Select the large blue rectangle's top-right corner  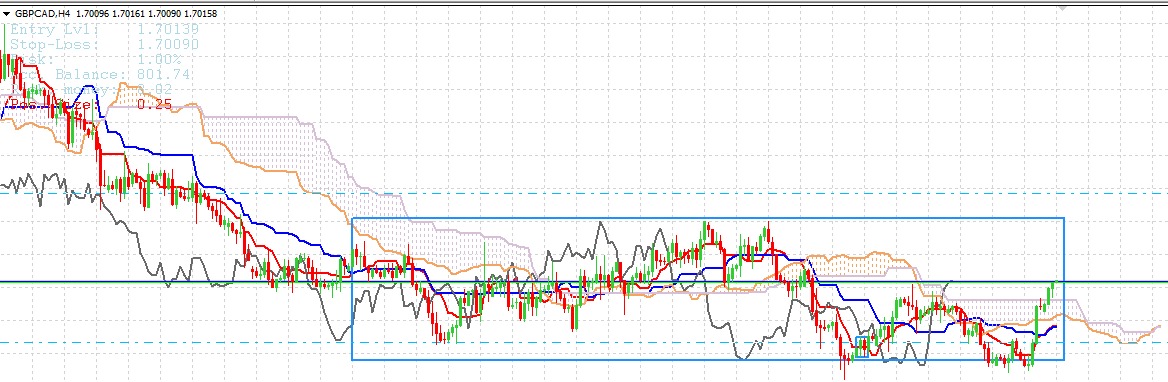point(1064,218)
